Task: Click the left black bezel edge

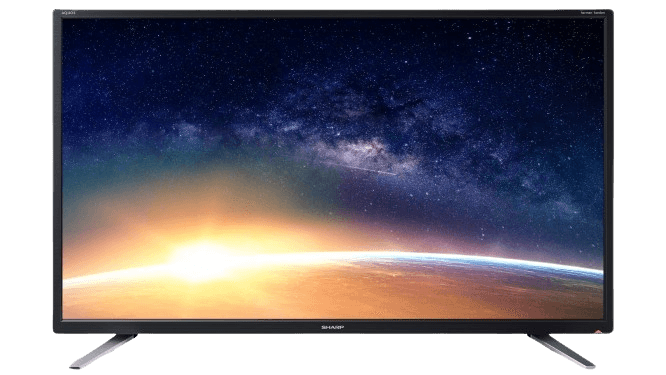Action: point(58,170)
